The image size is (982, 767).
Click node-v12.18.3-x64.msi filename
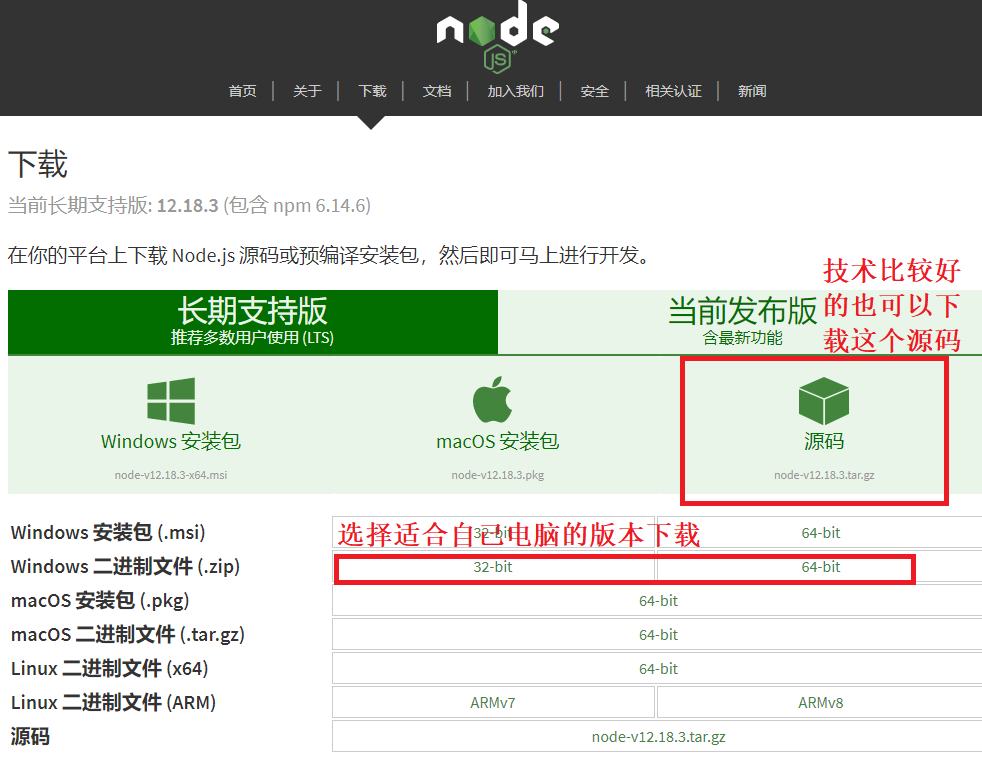click(171, 475)
